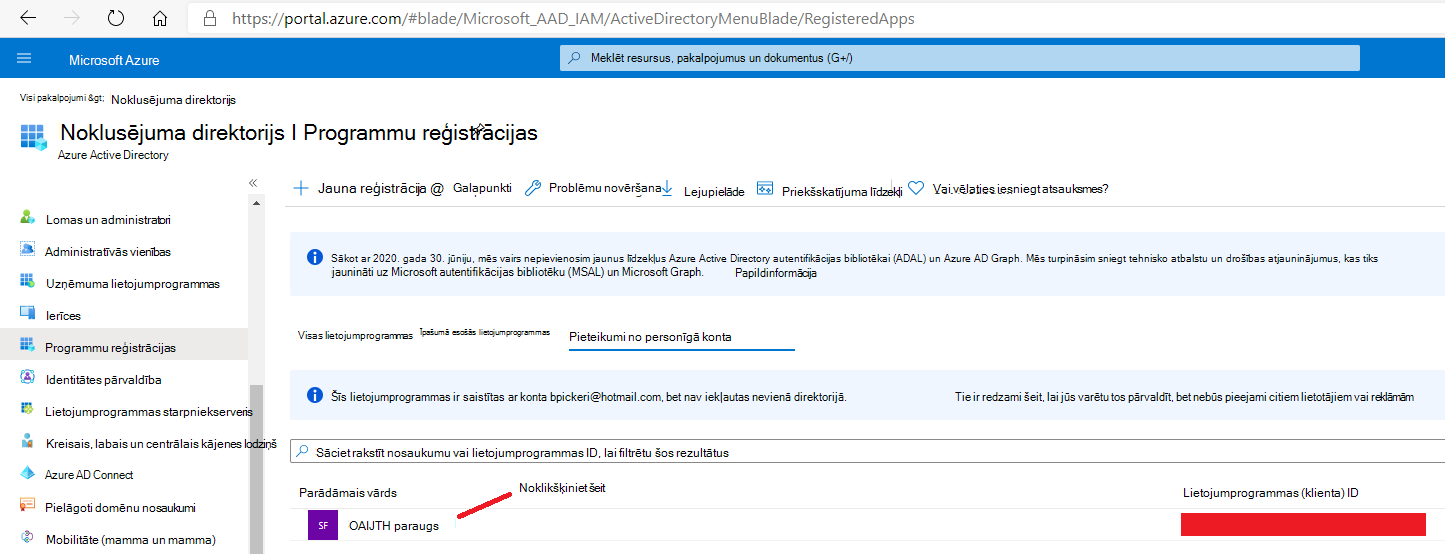Click the 'Administratīvās vienības' icon
This screenshot has width=1445, height=554.
pos(28,251)
